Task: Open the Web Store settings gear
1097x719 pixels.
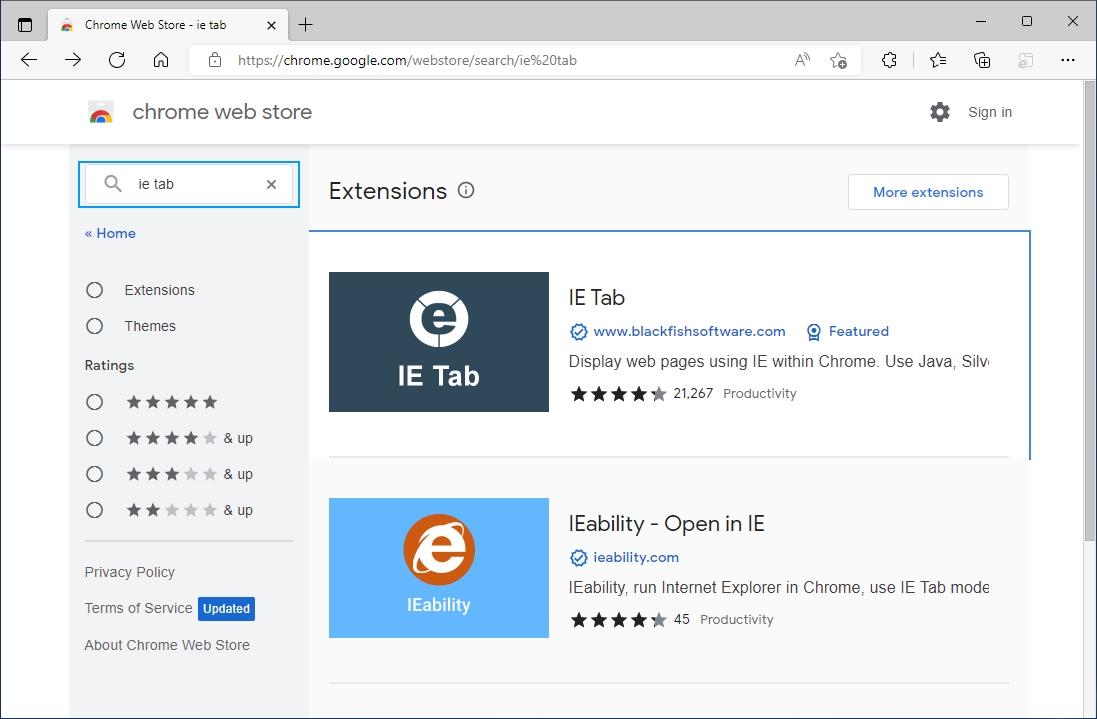Action: coord(940,112)
